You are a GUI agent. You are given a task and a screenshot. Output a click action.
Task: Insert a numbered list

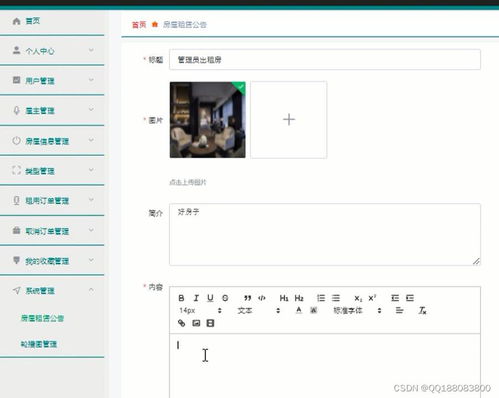(x=321, y=298)
